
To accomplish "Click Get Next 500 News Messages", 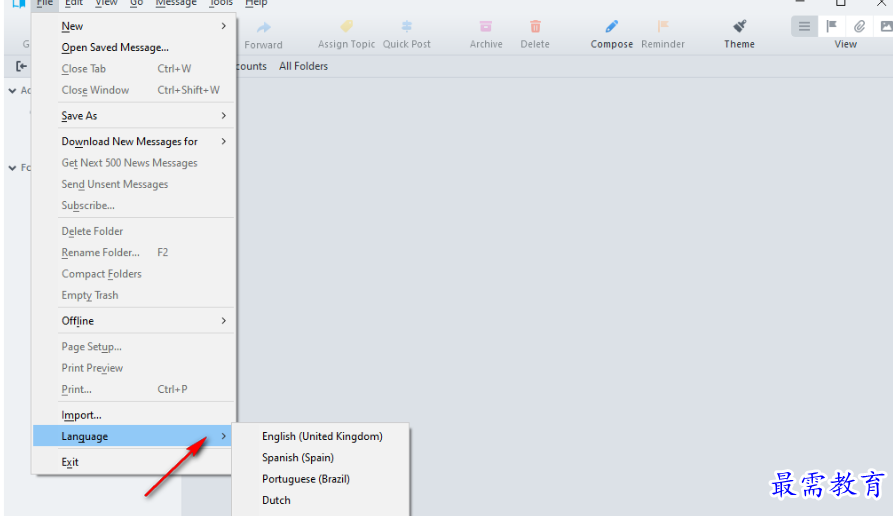I will tap(134, 163).
